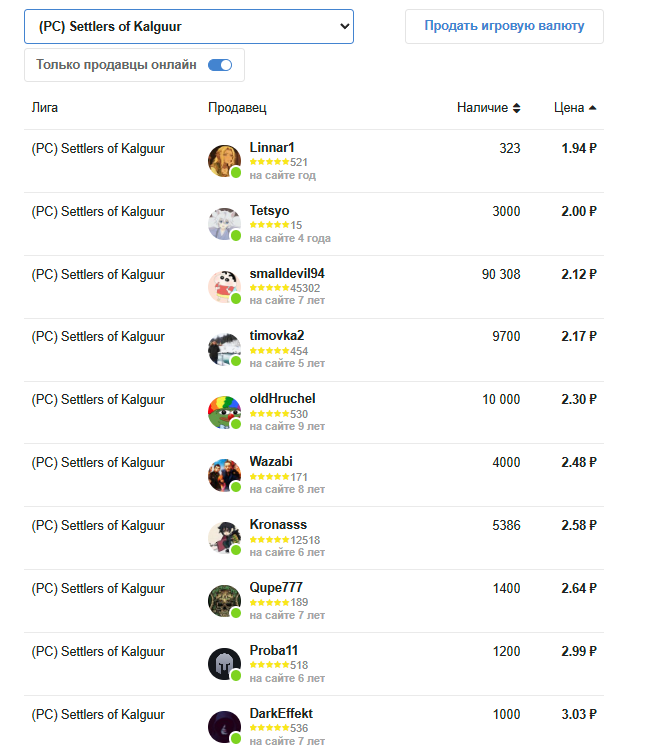660x755 pixels.
Task: Select the 1.94 ₽ price offer
Action: [579, 148]
